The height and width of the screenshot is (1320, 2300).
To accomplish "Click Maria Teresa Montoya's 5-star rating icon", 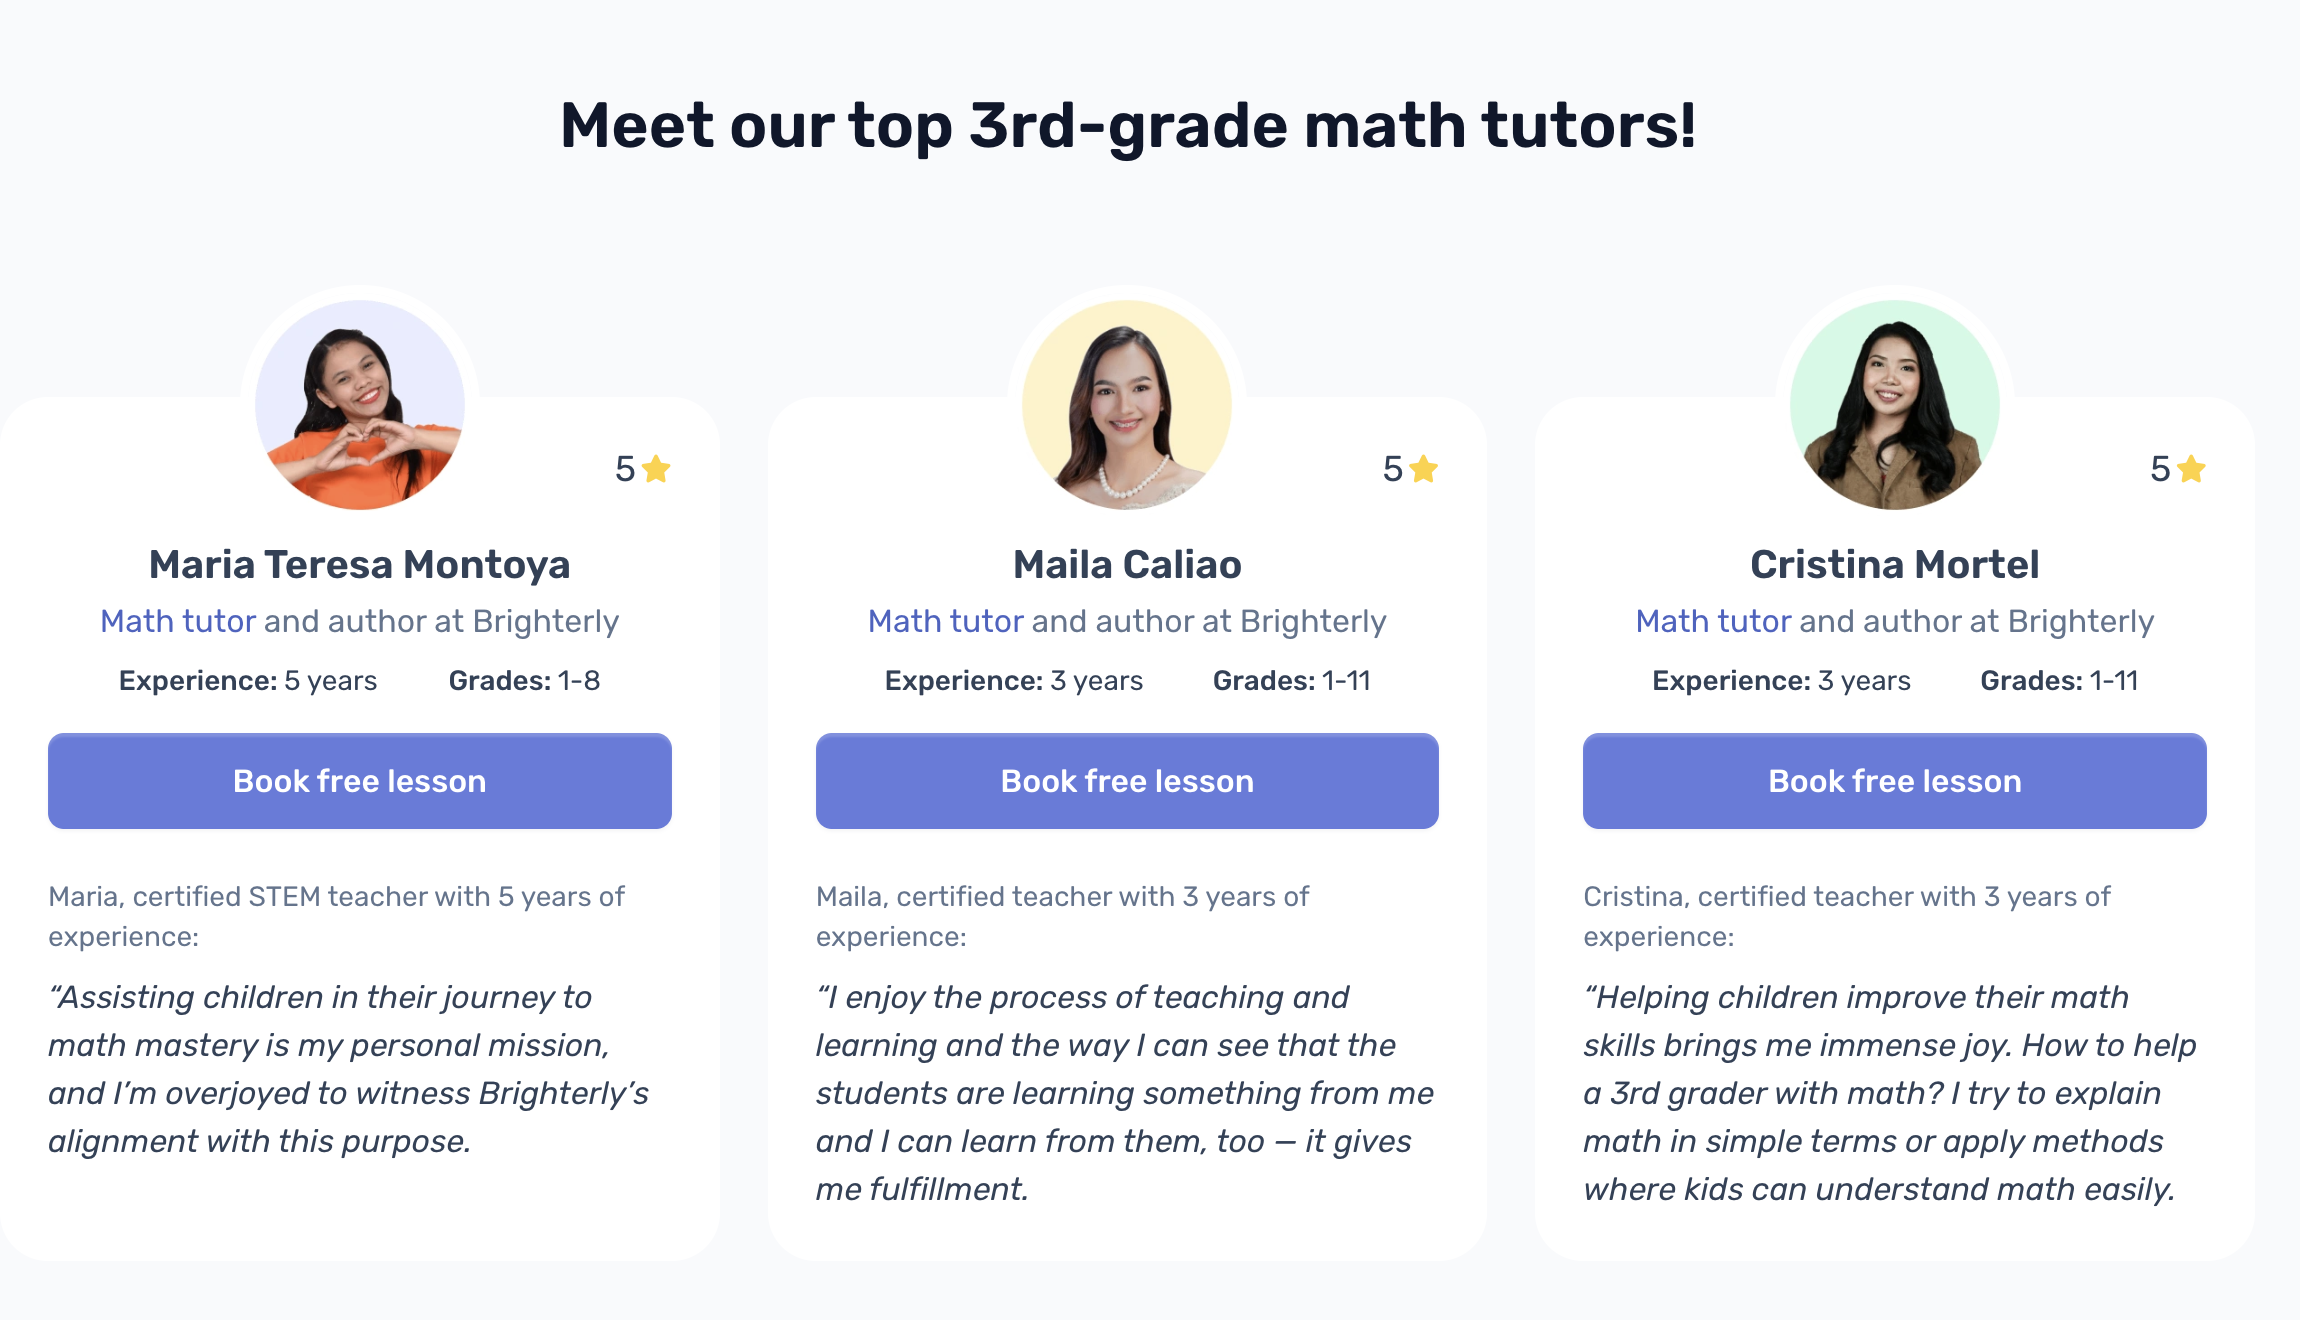I will coord(657,468).
